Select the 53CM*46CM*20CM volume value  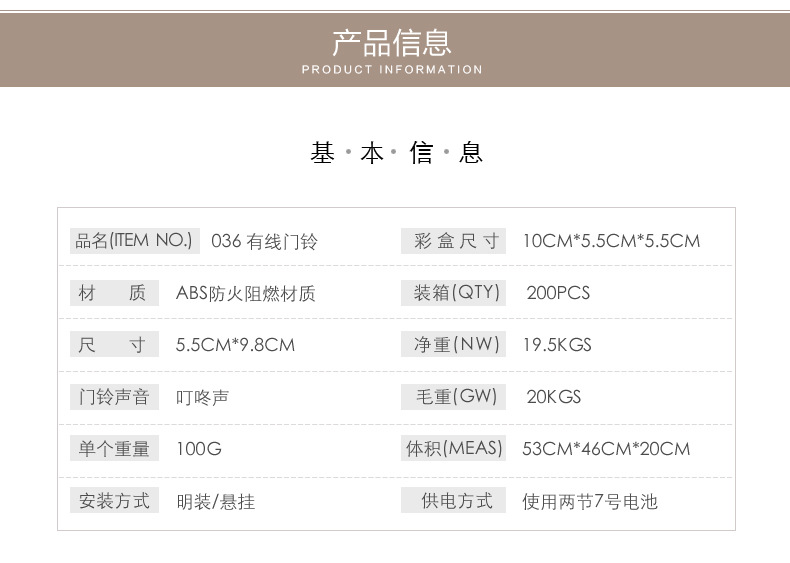point(606,449)
